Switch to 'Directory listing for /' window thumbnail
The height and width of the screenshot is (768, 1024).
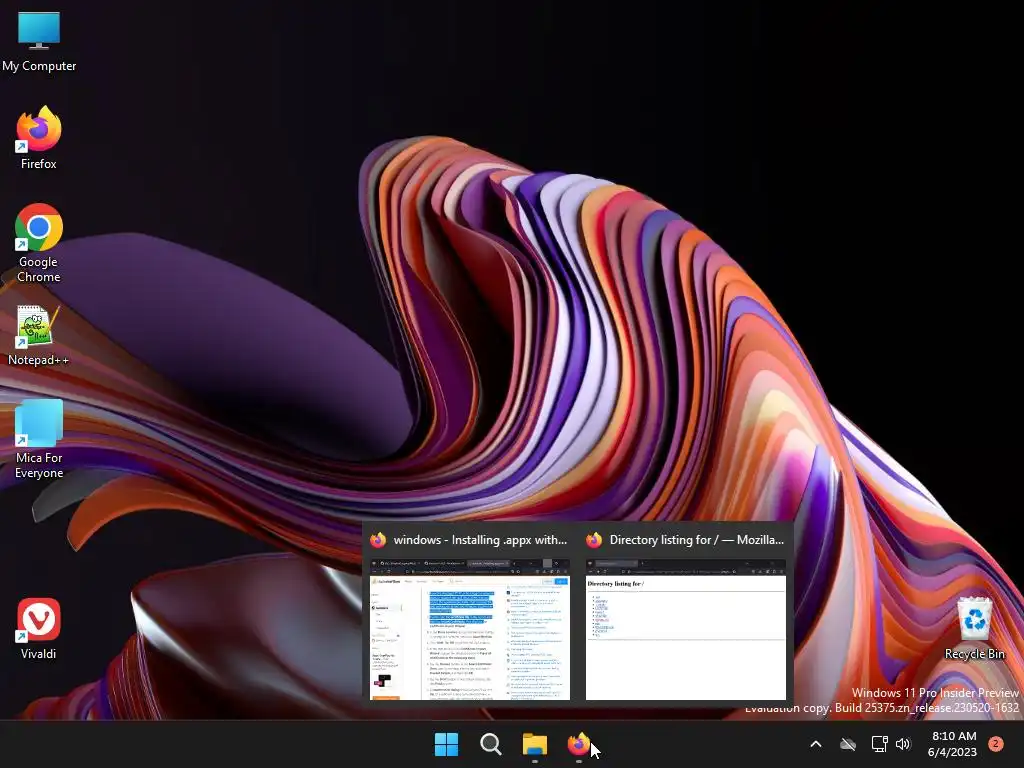coord(686,629)
